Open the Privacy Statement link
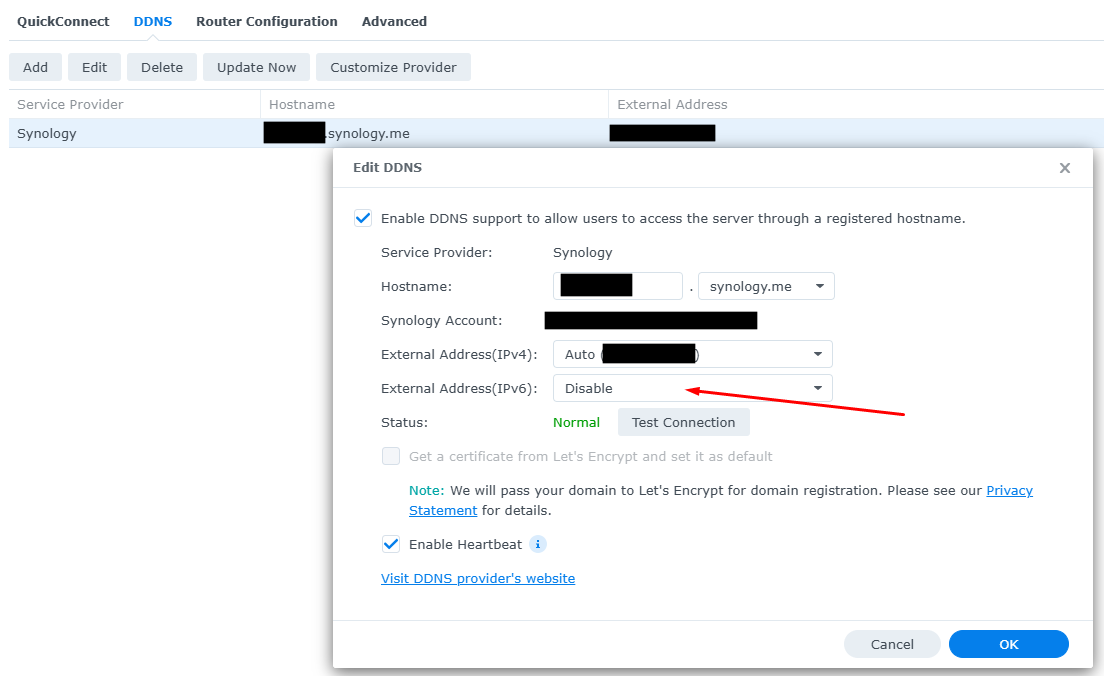 (x=1009, y=491)
